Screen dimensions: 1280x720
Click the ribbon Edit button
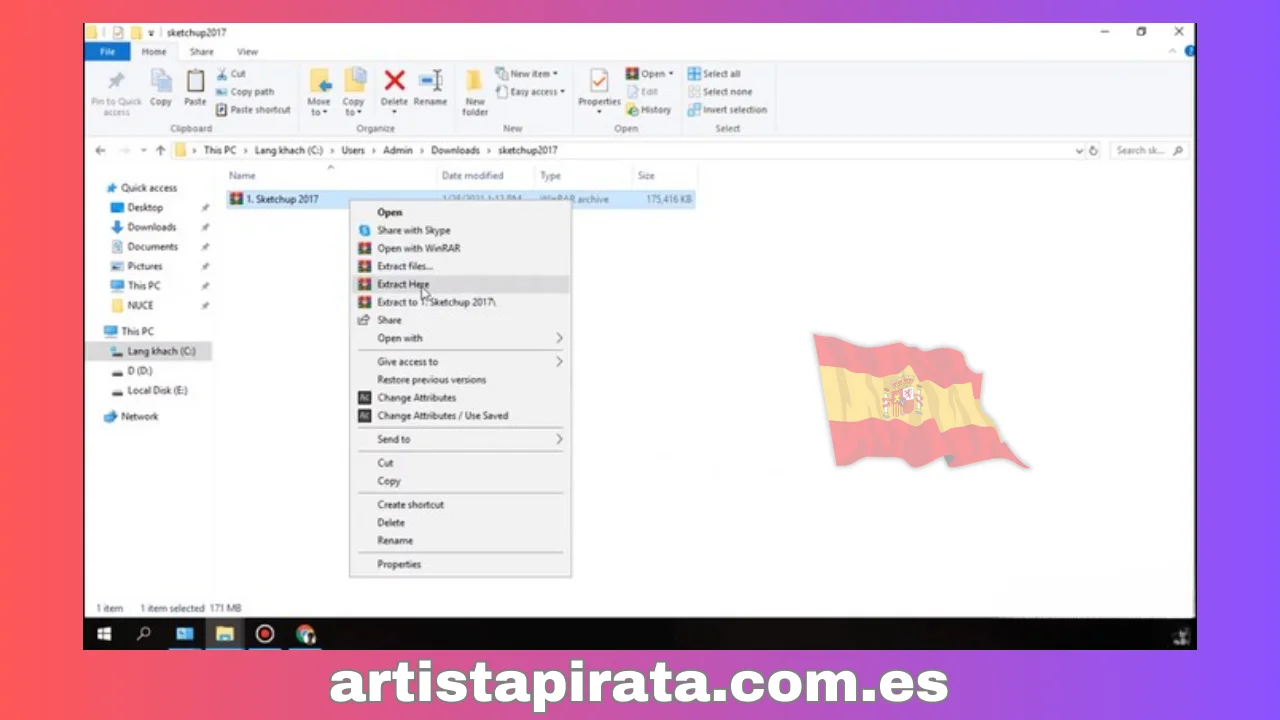click(x=642, y=92)
